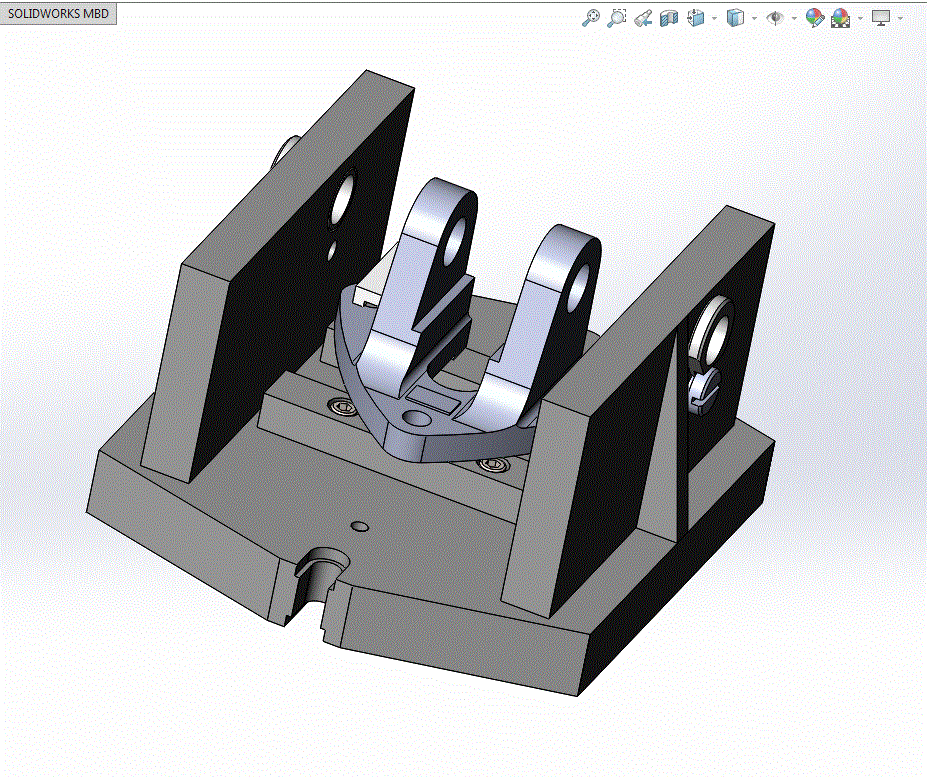Click the Previous View icon
The height and width of the screenshot is (777, 927).
(x=643, y=18)
